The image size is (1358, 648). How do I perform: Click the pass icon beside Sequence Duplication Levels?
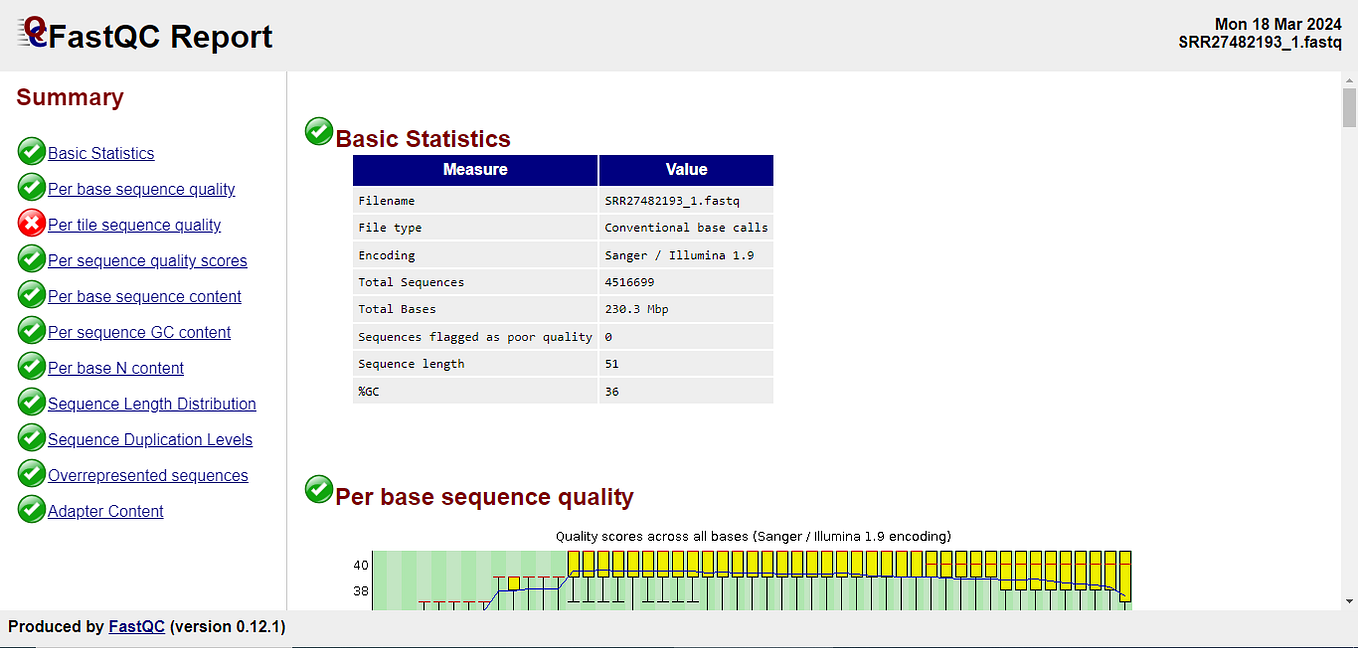31,437
